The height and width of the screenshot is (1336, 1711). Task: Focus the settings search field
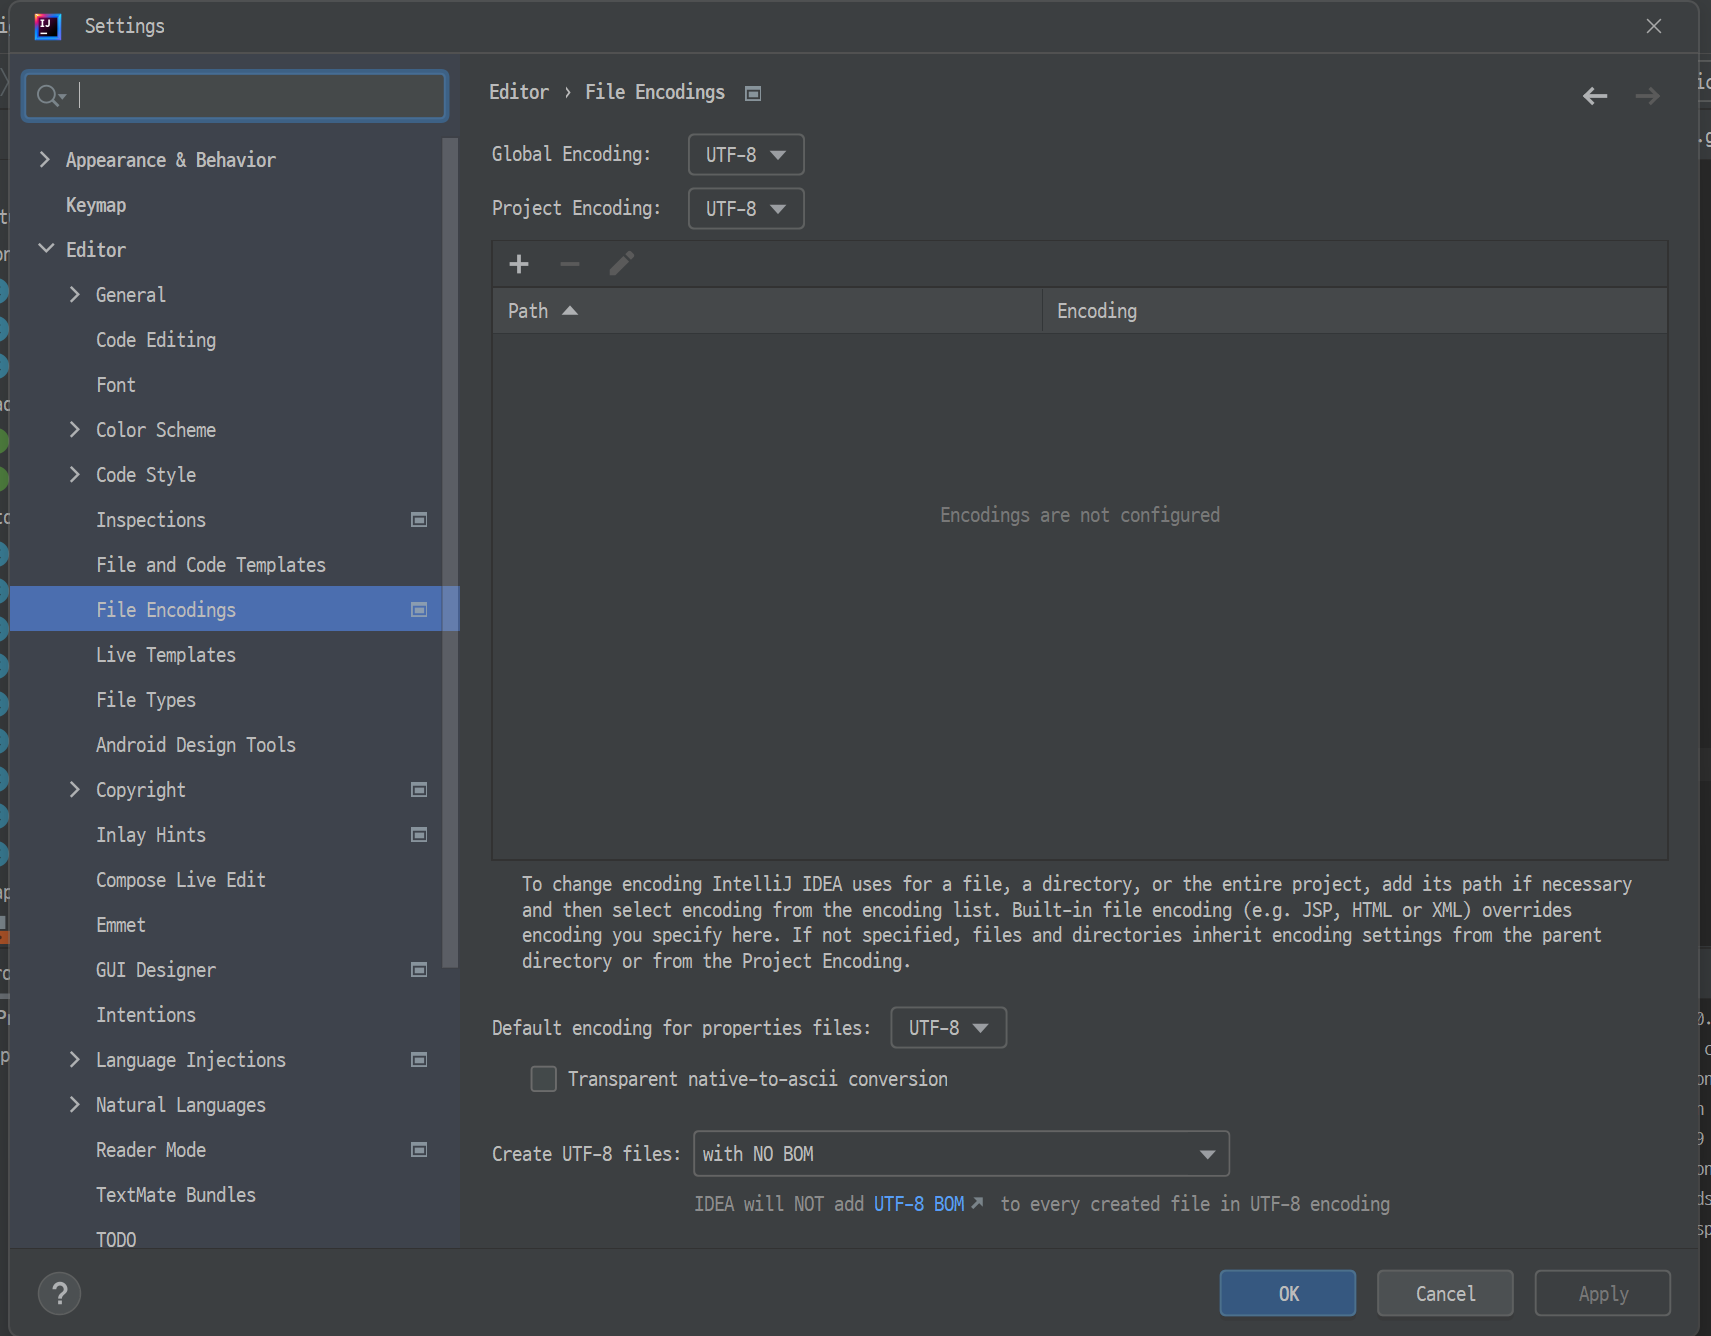point(235,96)
